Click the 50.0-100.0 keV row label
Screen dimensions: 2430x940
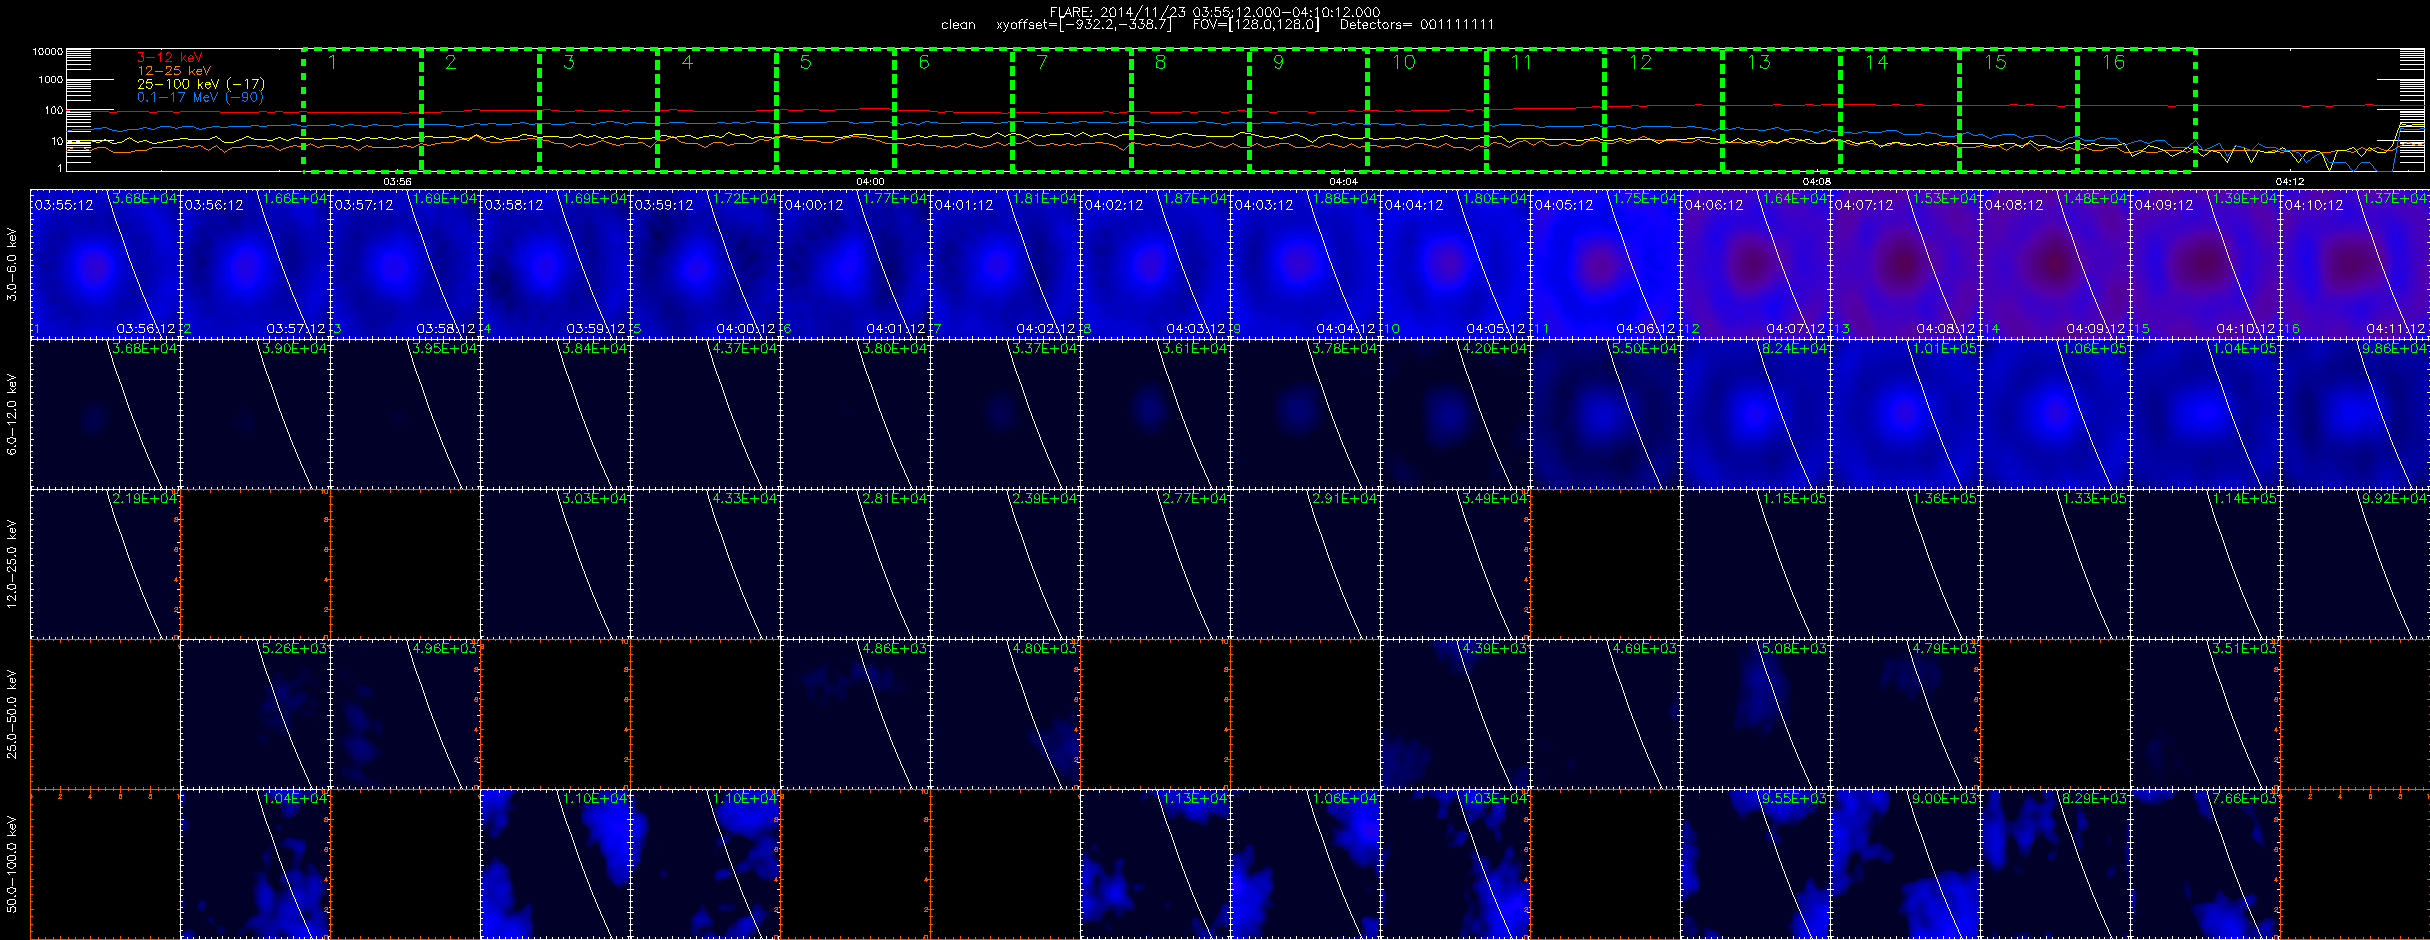(x=12, y=864)
